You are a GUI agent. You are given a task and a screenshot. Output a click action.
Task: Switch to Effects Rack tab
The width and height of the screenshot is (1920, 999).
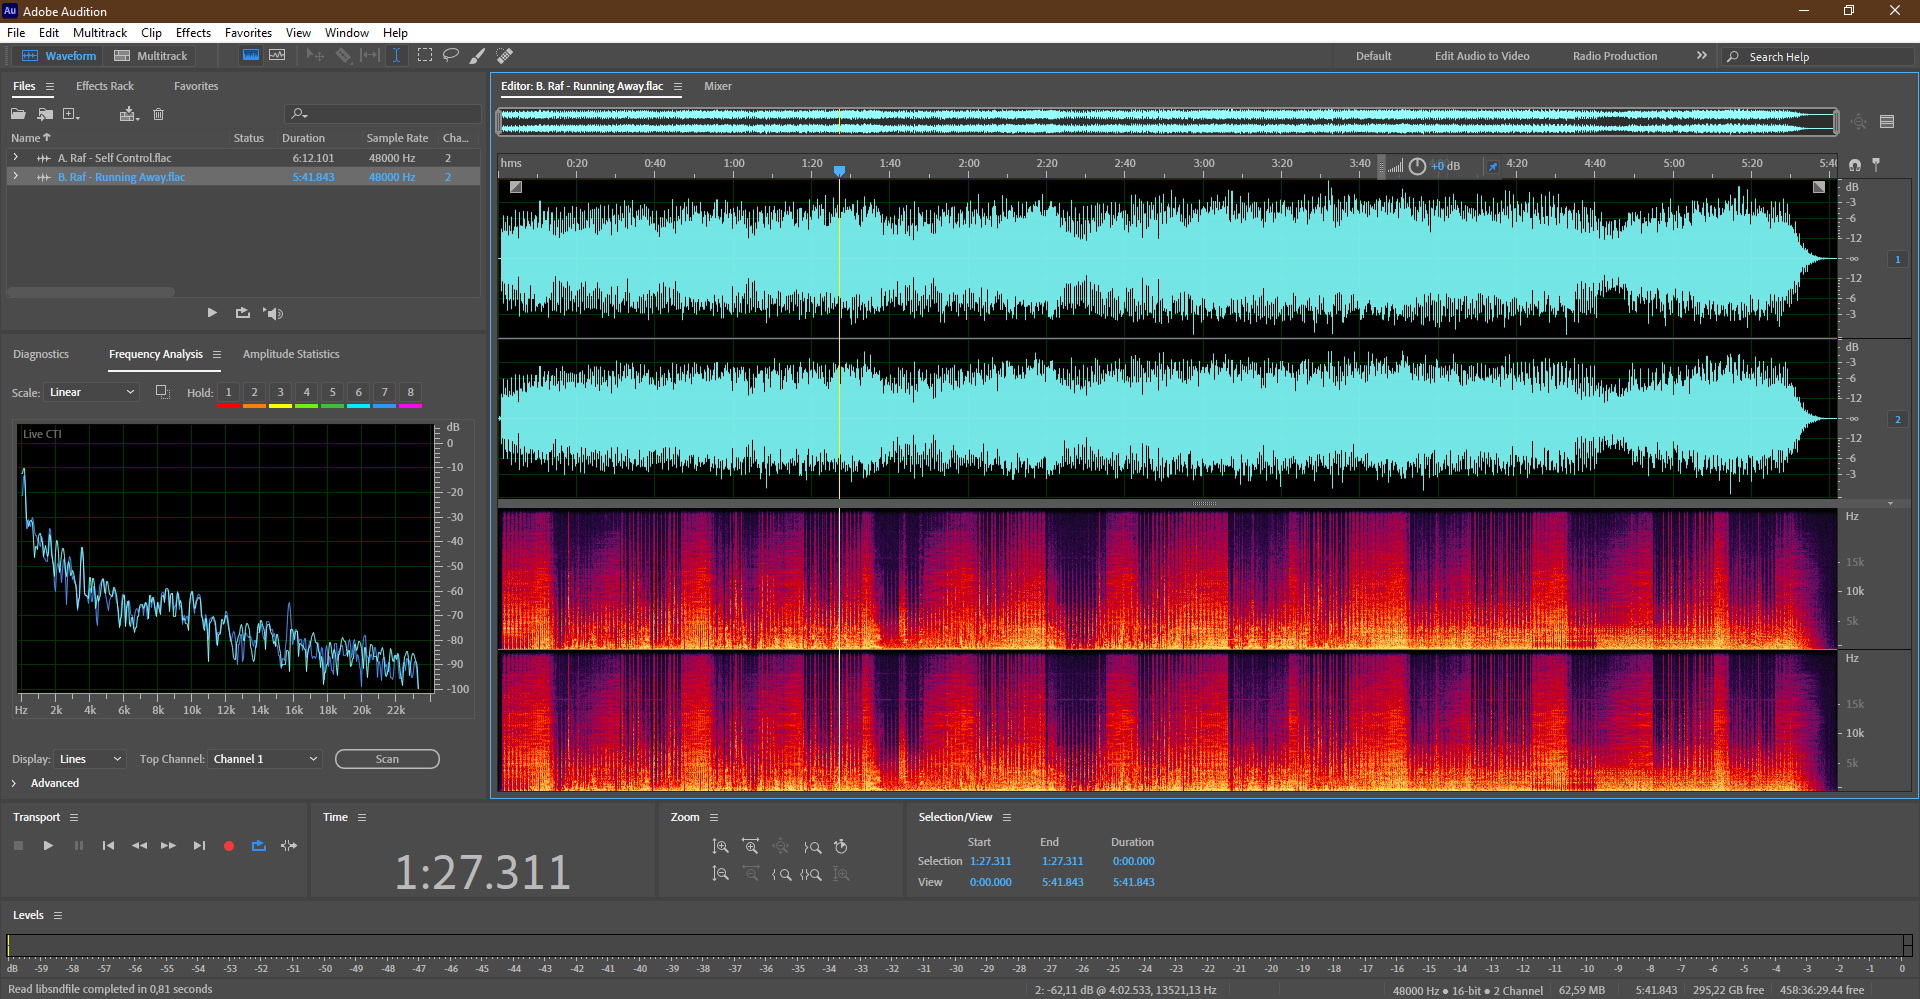(x=104, y=86)
